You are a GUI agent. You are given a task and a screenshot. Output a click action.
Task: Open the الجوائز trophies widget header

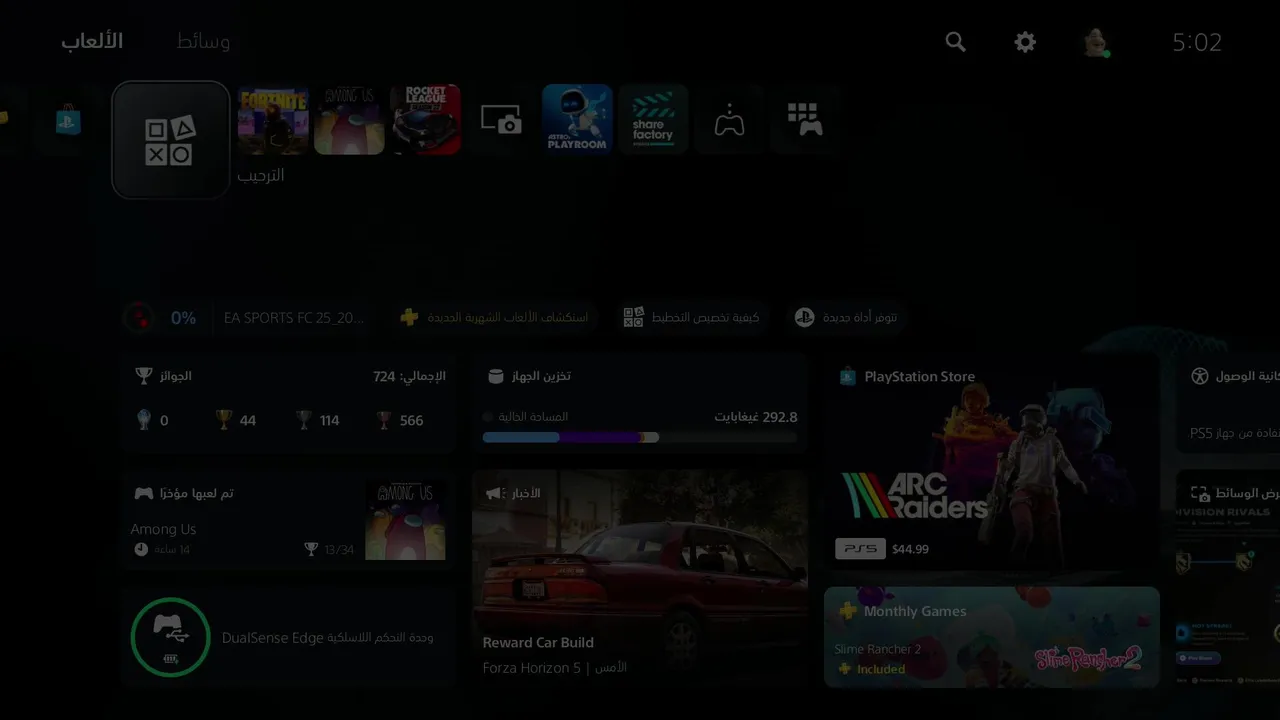coord(163,376)
